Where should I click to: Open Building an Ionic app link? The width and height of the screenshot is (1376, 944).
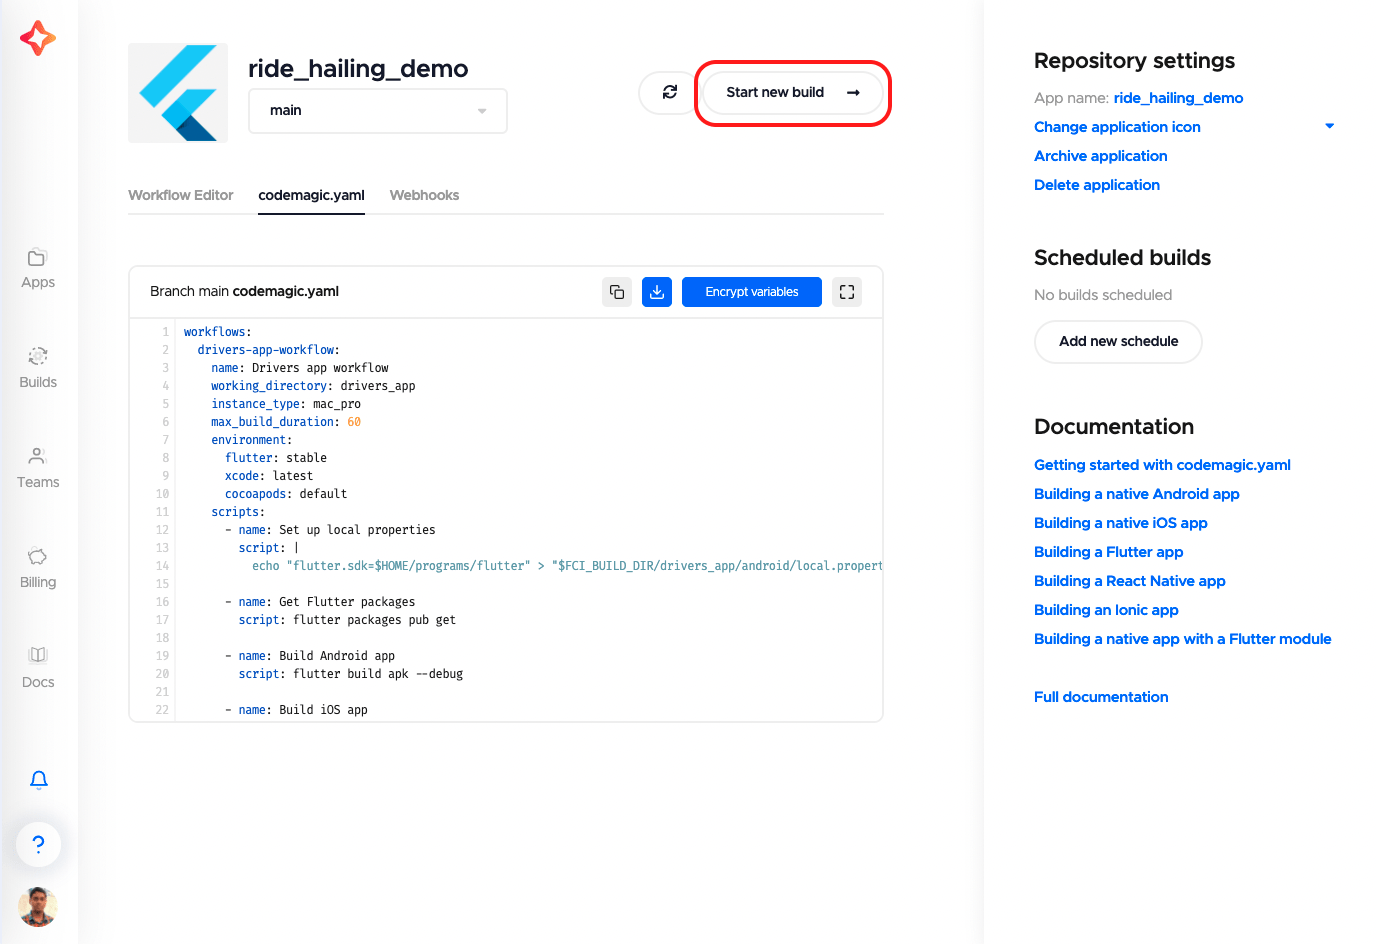(x=1106, y=610)
